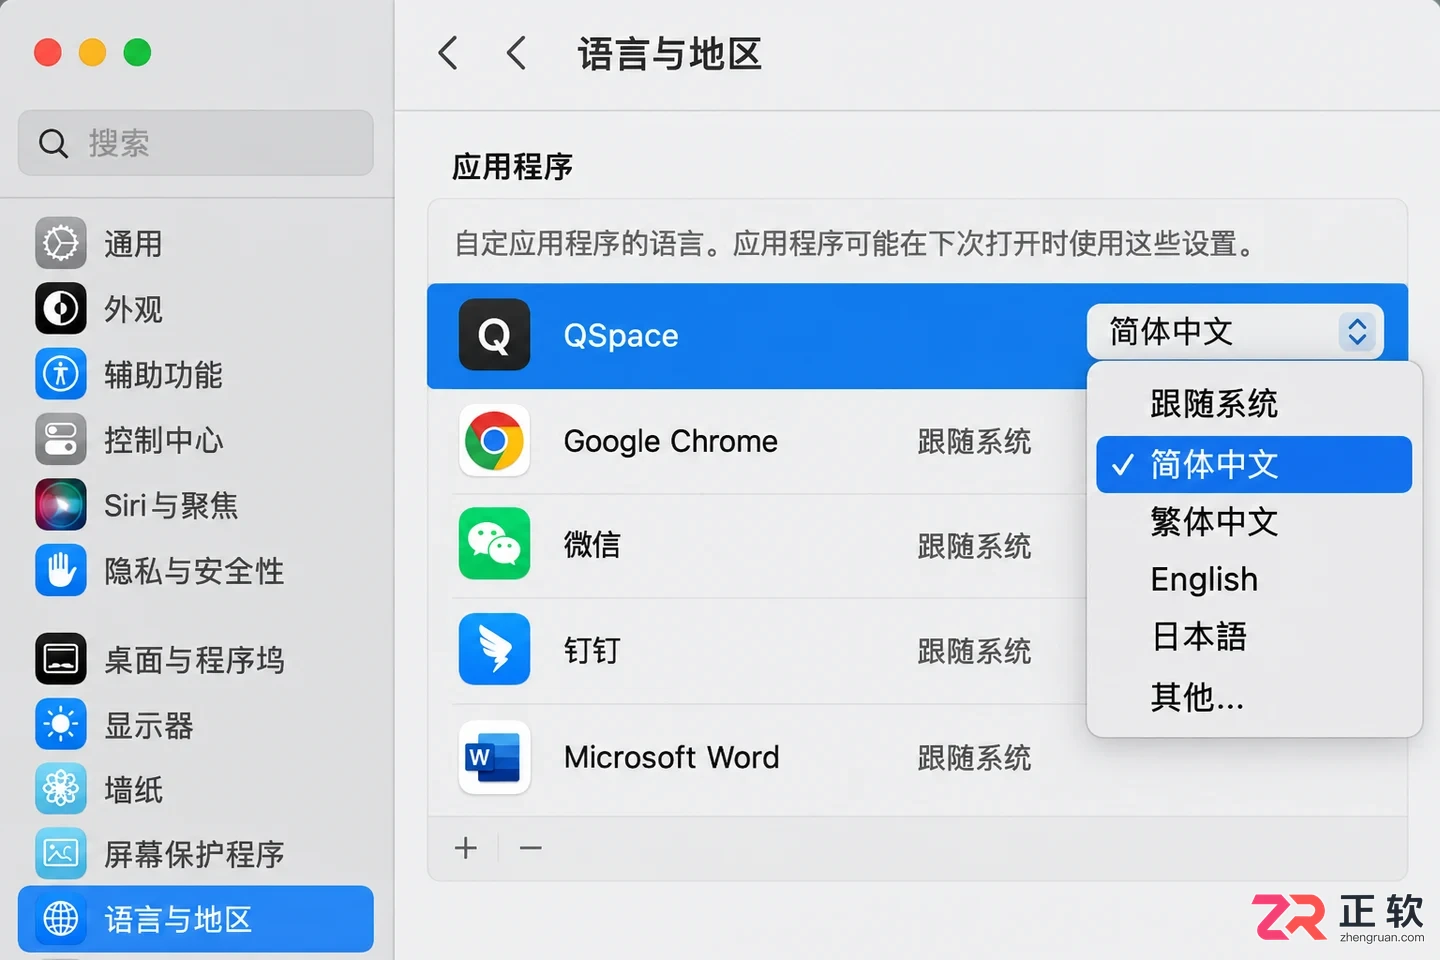Focus the 搜索 search field
Image resolution: width=1440 pixels, height=960 pixels.
pyautogui.click(x=196, y=143)
